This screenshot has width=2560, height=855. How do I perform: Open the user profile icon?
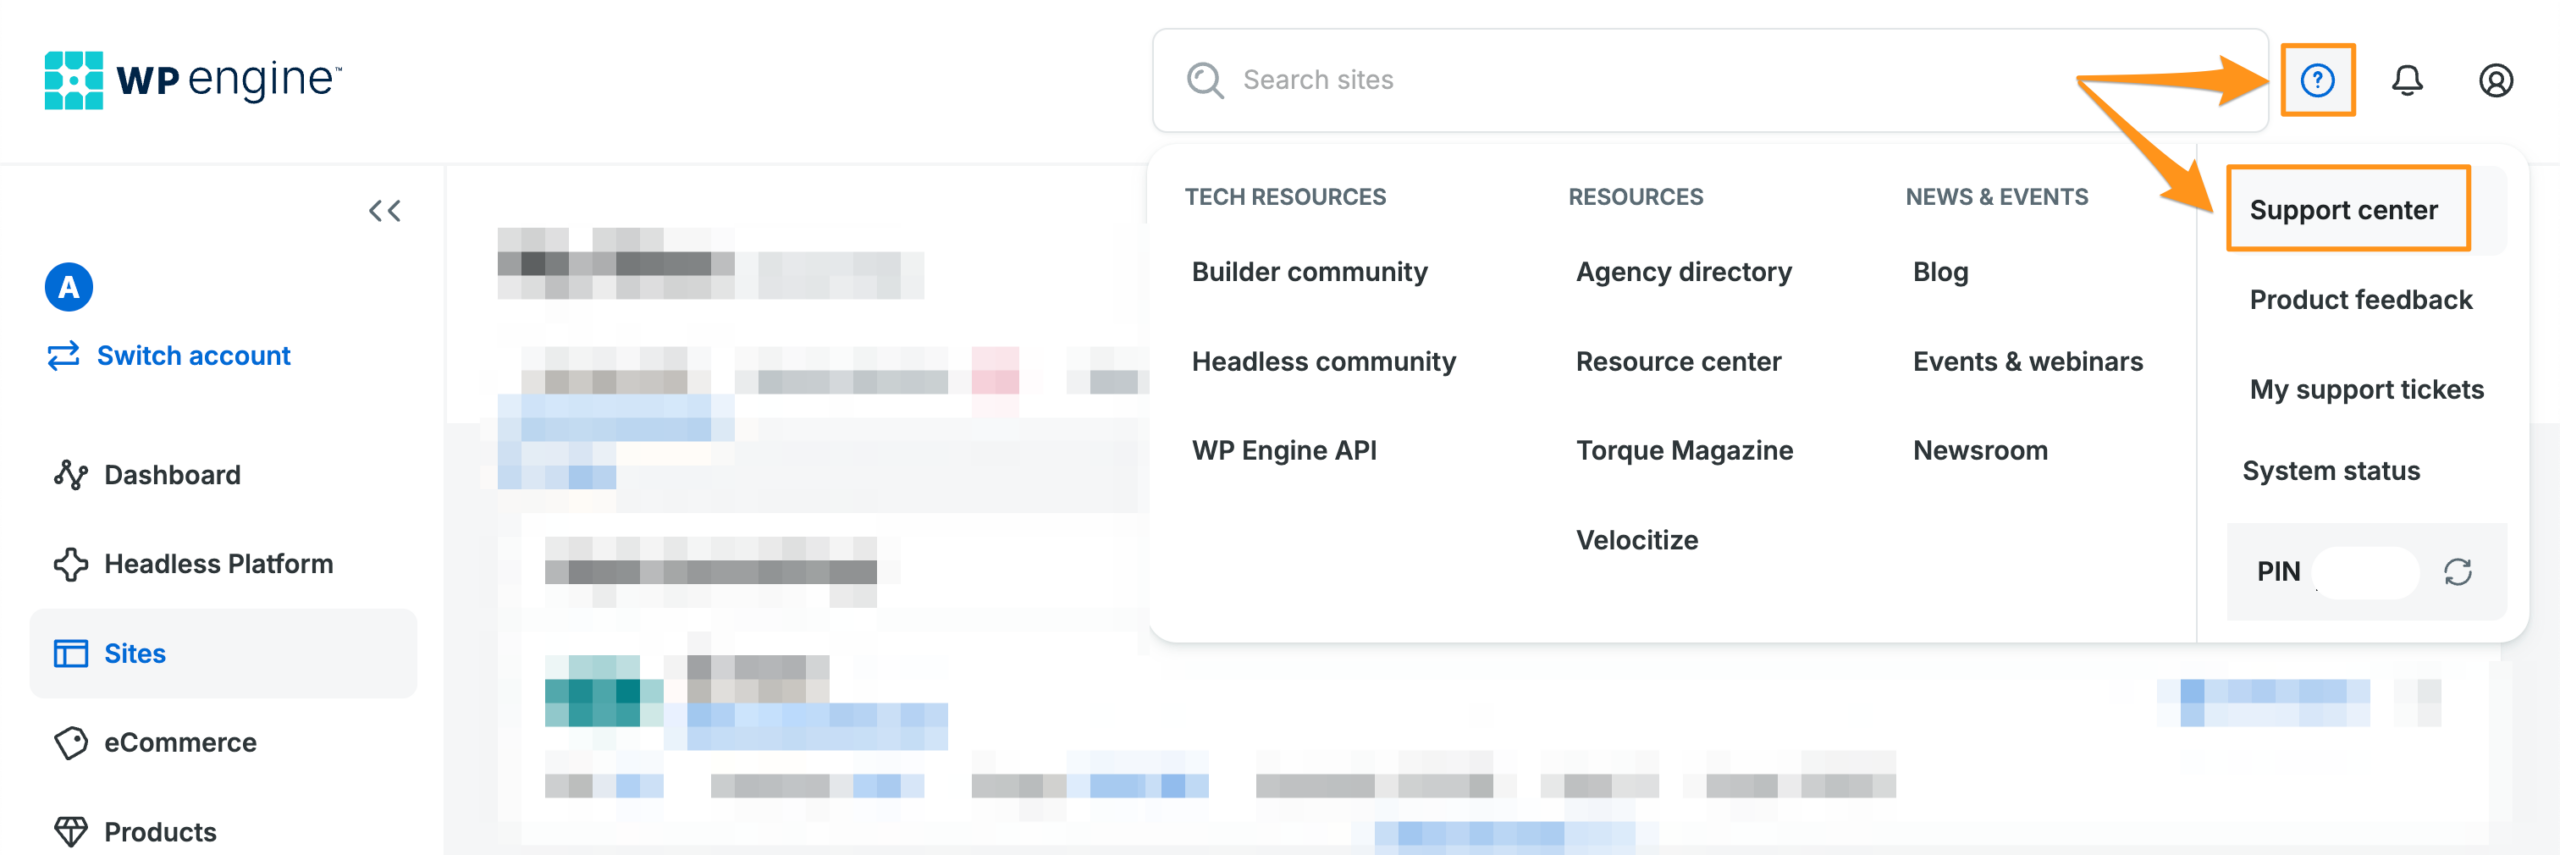click(2495, 80)
